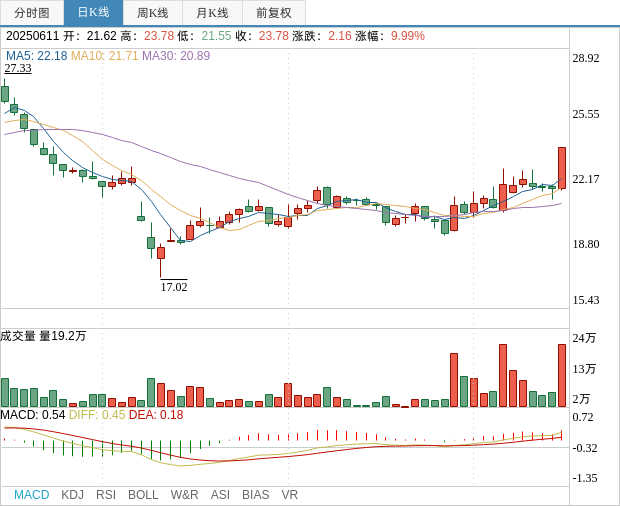Select the W&R indicator
The image size is (620, 506).
point(184,495)
